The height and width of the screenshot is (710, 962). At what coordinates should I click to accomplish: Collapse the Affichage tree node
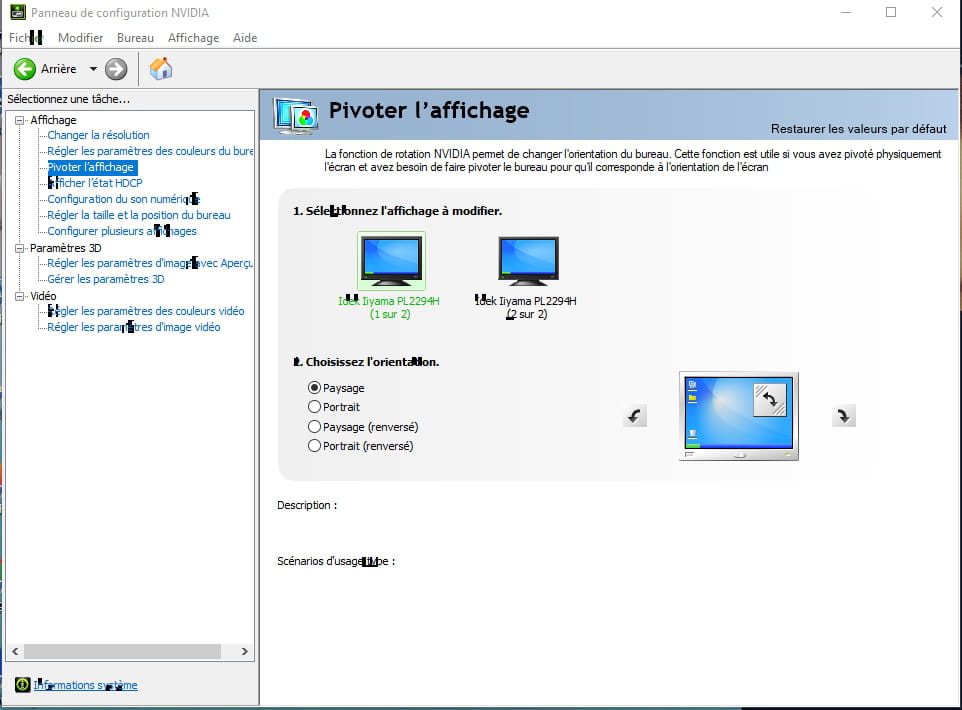click(20, 120)
